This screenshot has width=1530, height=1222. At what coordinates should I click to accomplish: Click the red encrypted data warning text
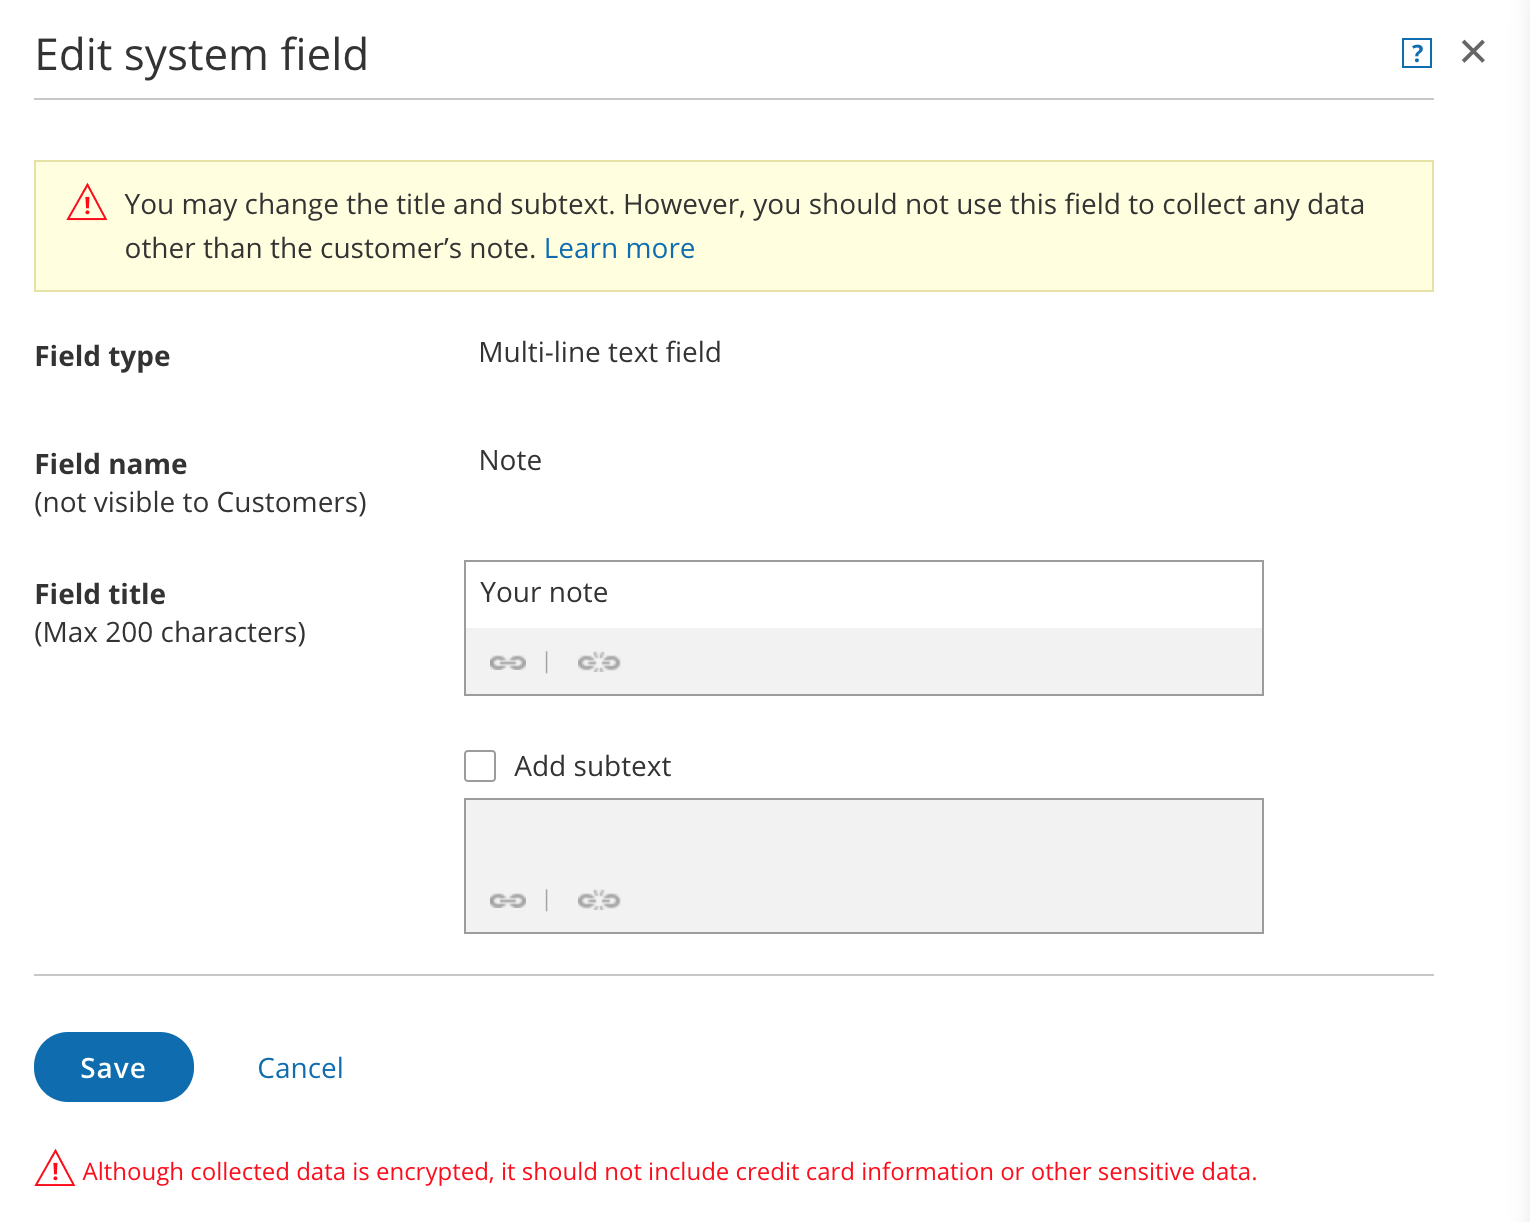[x=669, y=1172]
